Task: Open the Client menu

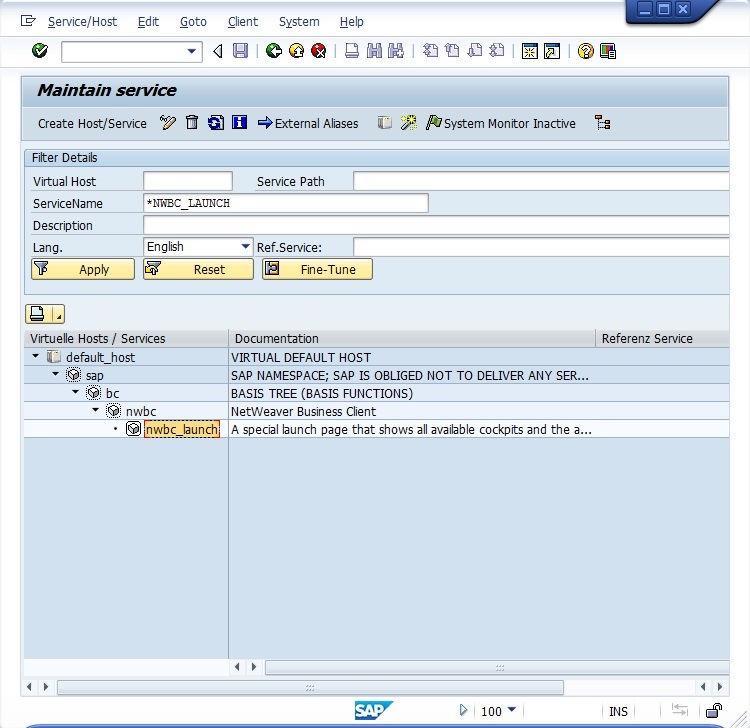Action: point(243,22)
